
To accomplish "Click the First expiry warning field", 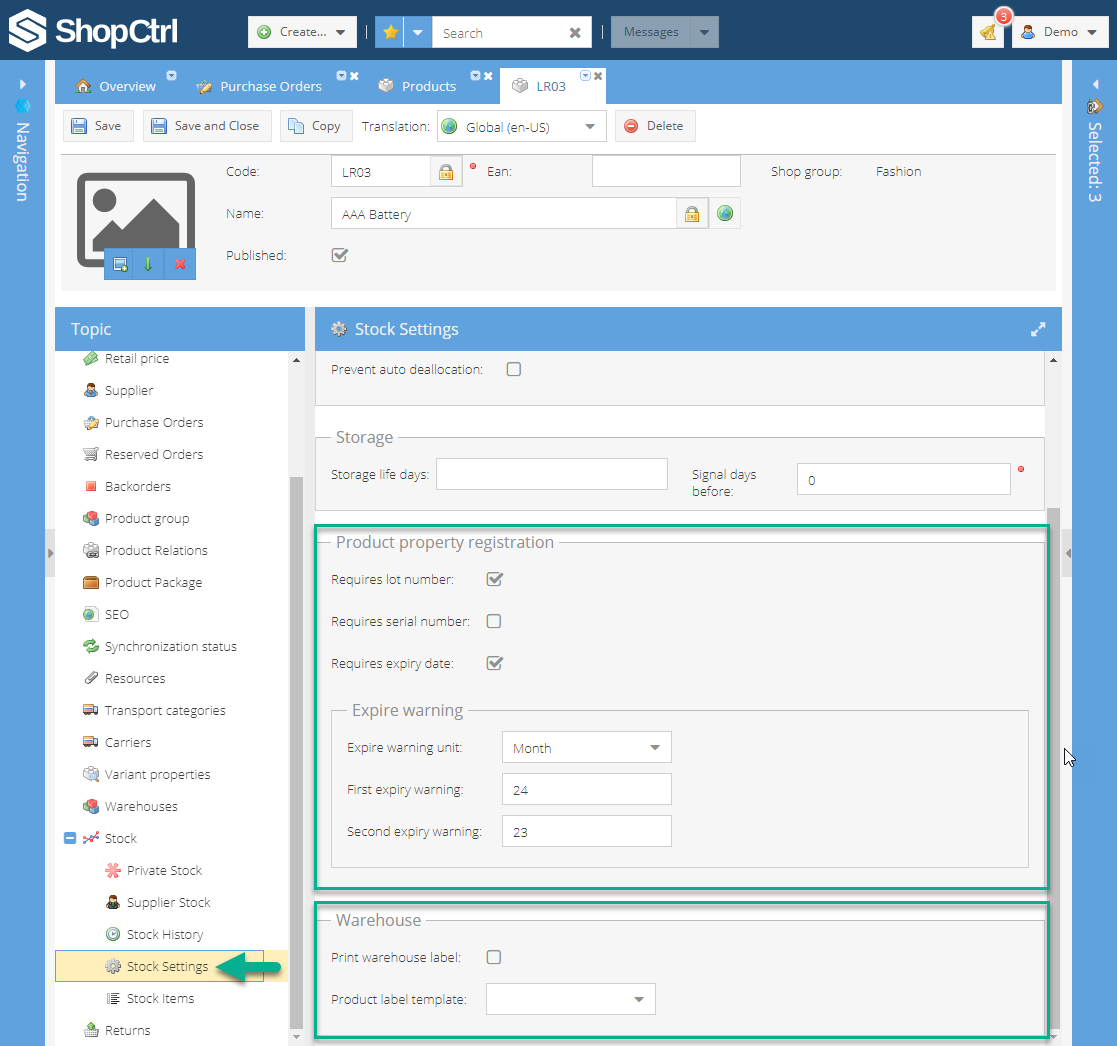I will [586, 789].
